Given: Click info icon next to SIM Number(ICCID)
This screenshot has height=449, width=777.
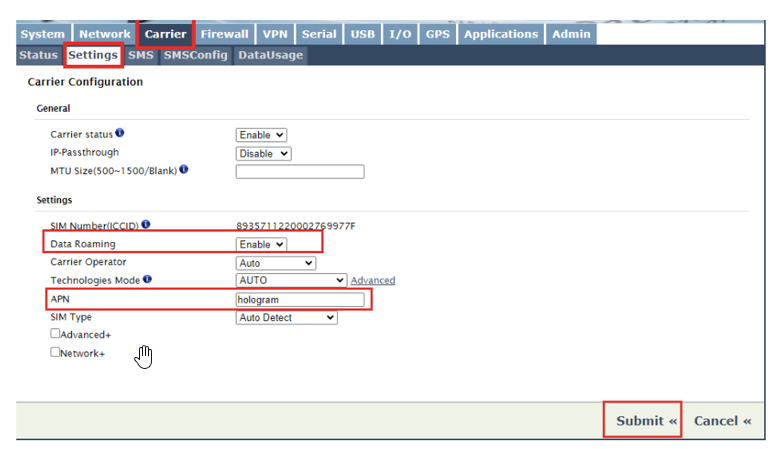Looking at the screenshot, I should click(x=146, y=225).
